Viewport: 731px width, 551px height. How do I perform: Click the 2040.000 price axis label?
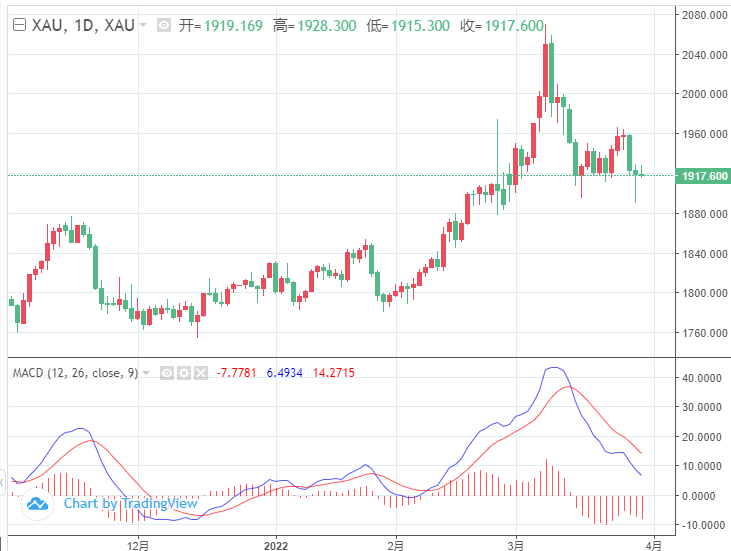click(x=704, y=55)
